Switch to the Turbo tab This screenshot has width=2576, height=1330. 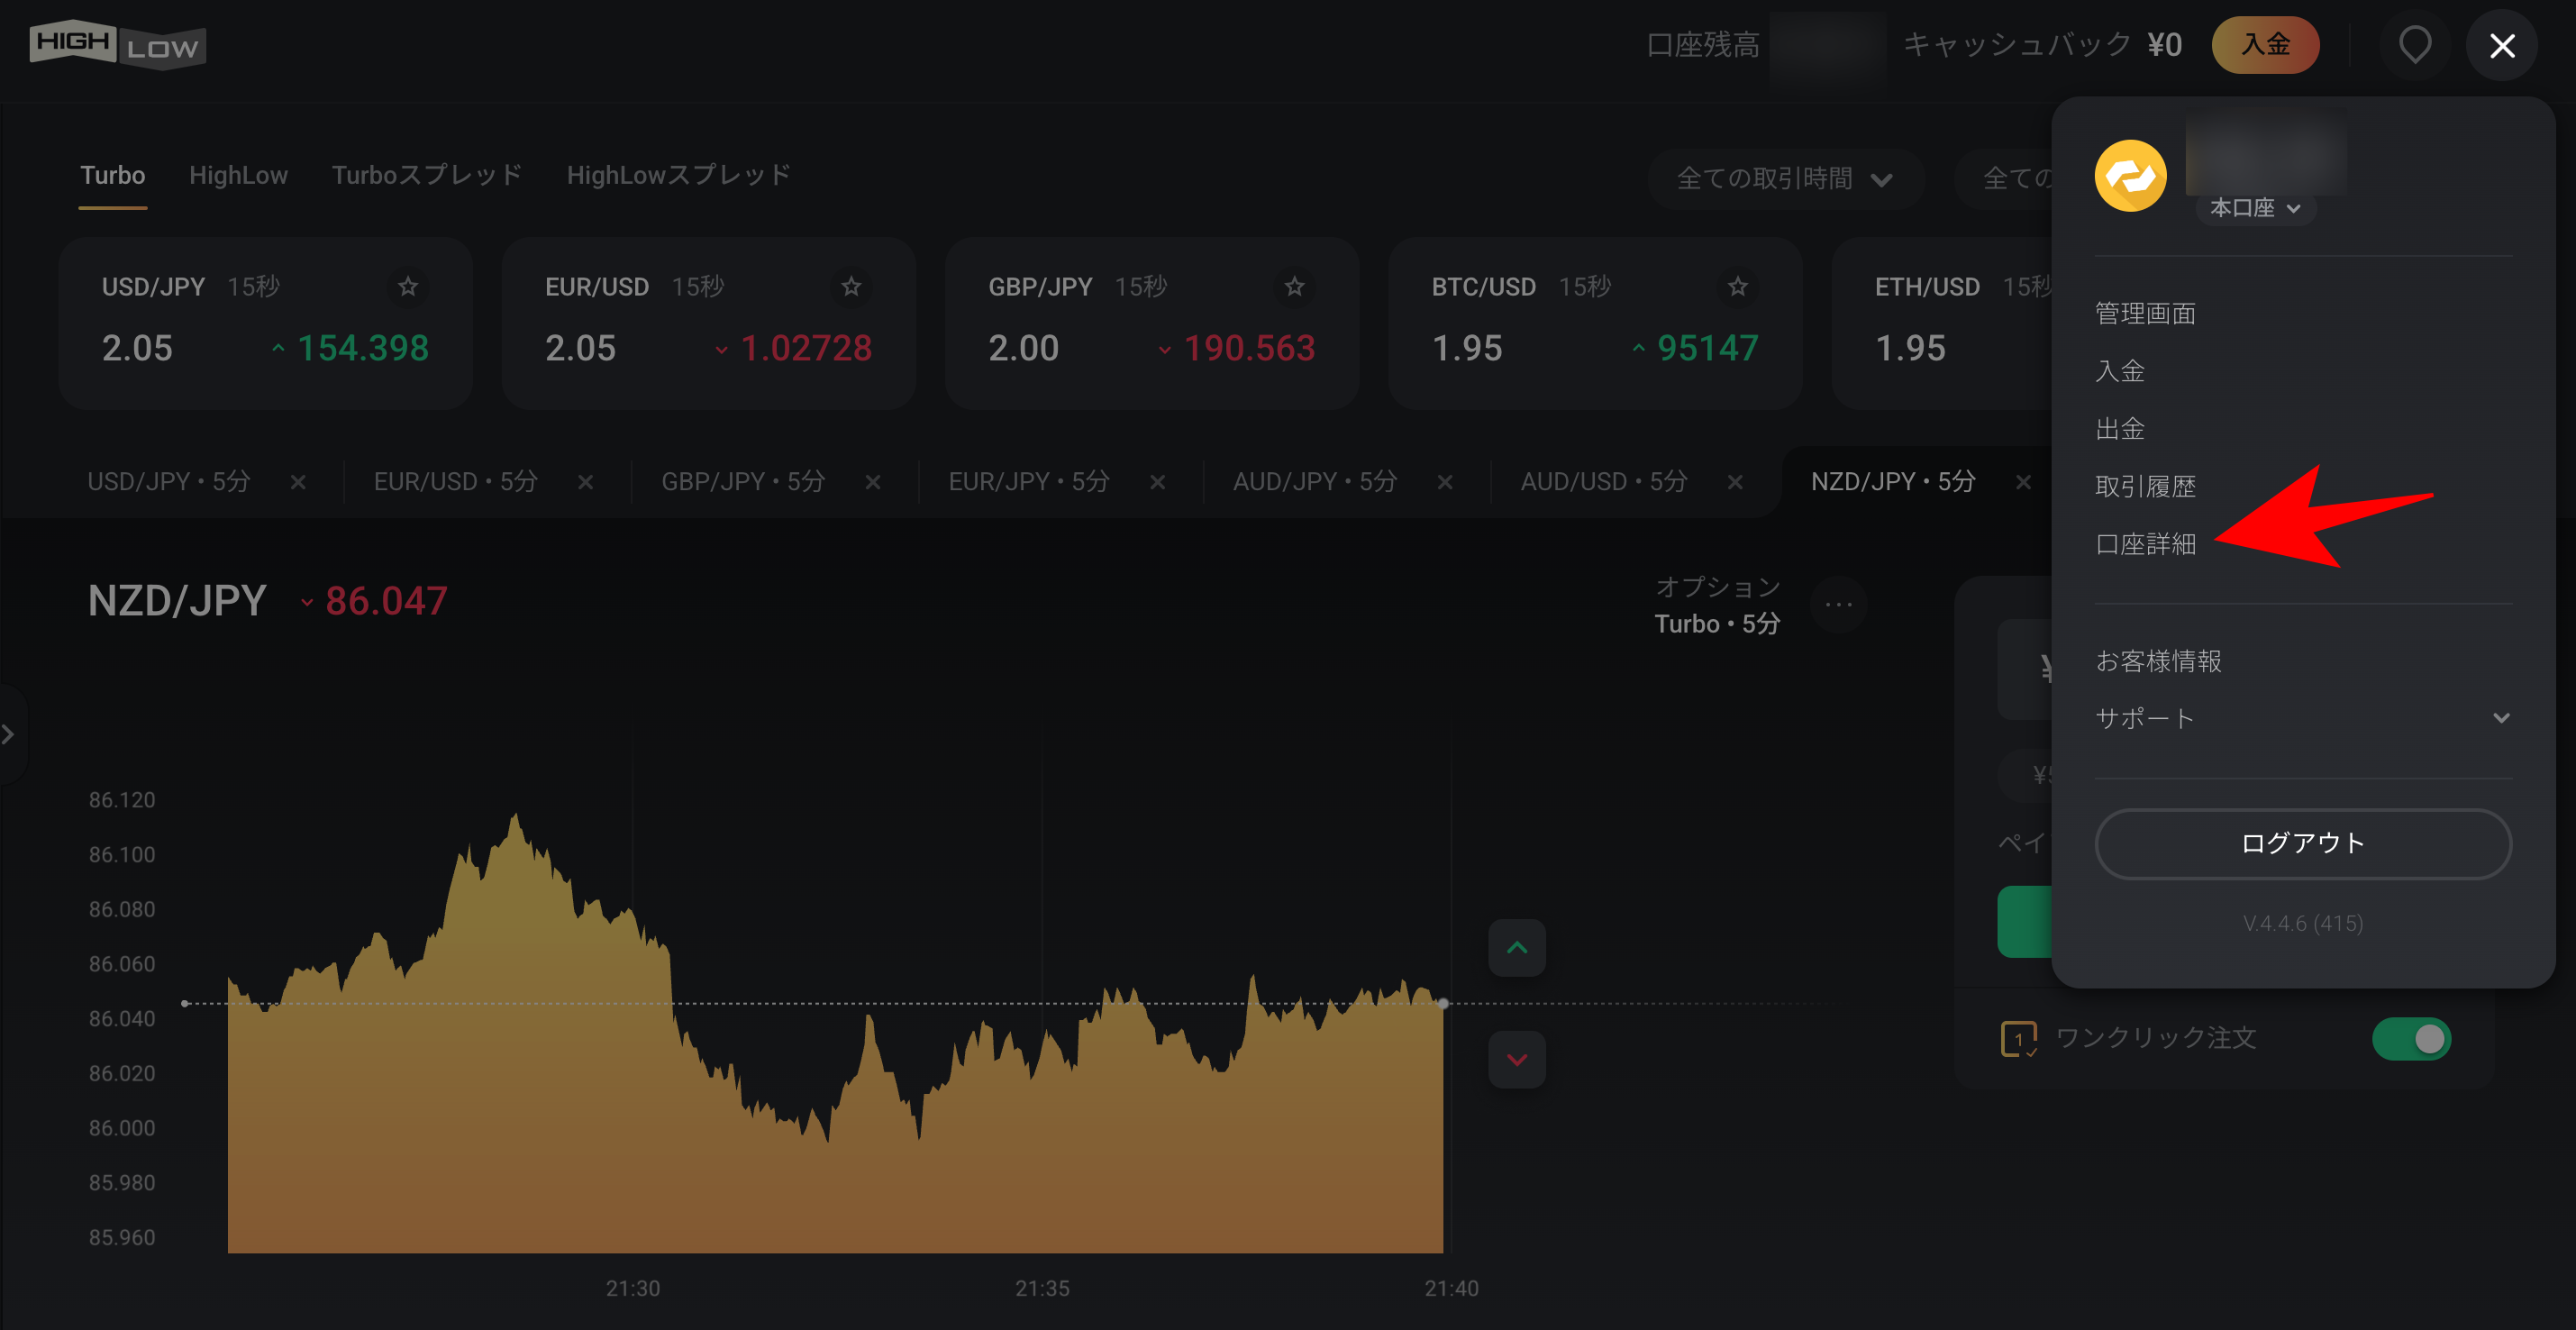[x=113, y=176]
